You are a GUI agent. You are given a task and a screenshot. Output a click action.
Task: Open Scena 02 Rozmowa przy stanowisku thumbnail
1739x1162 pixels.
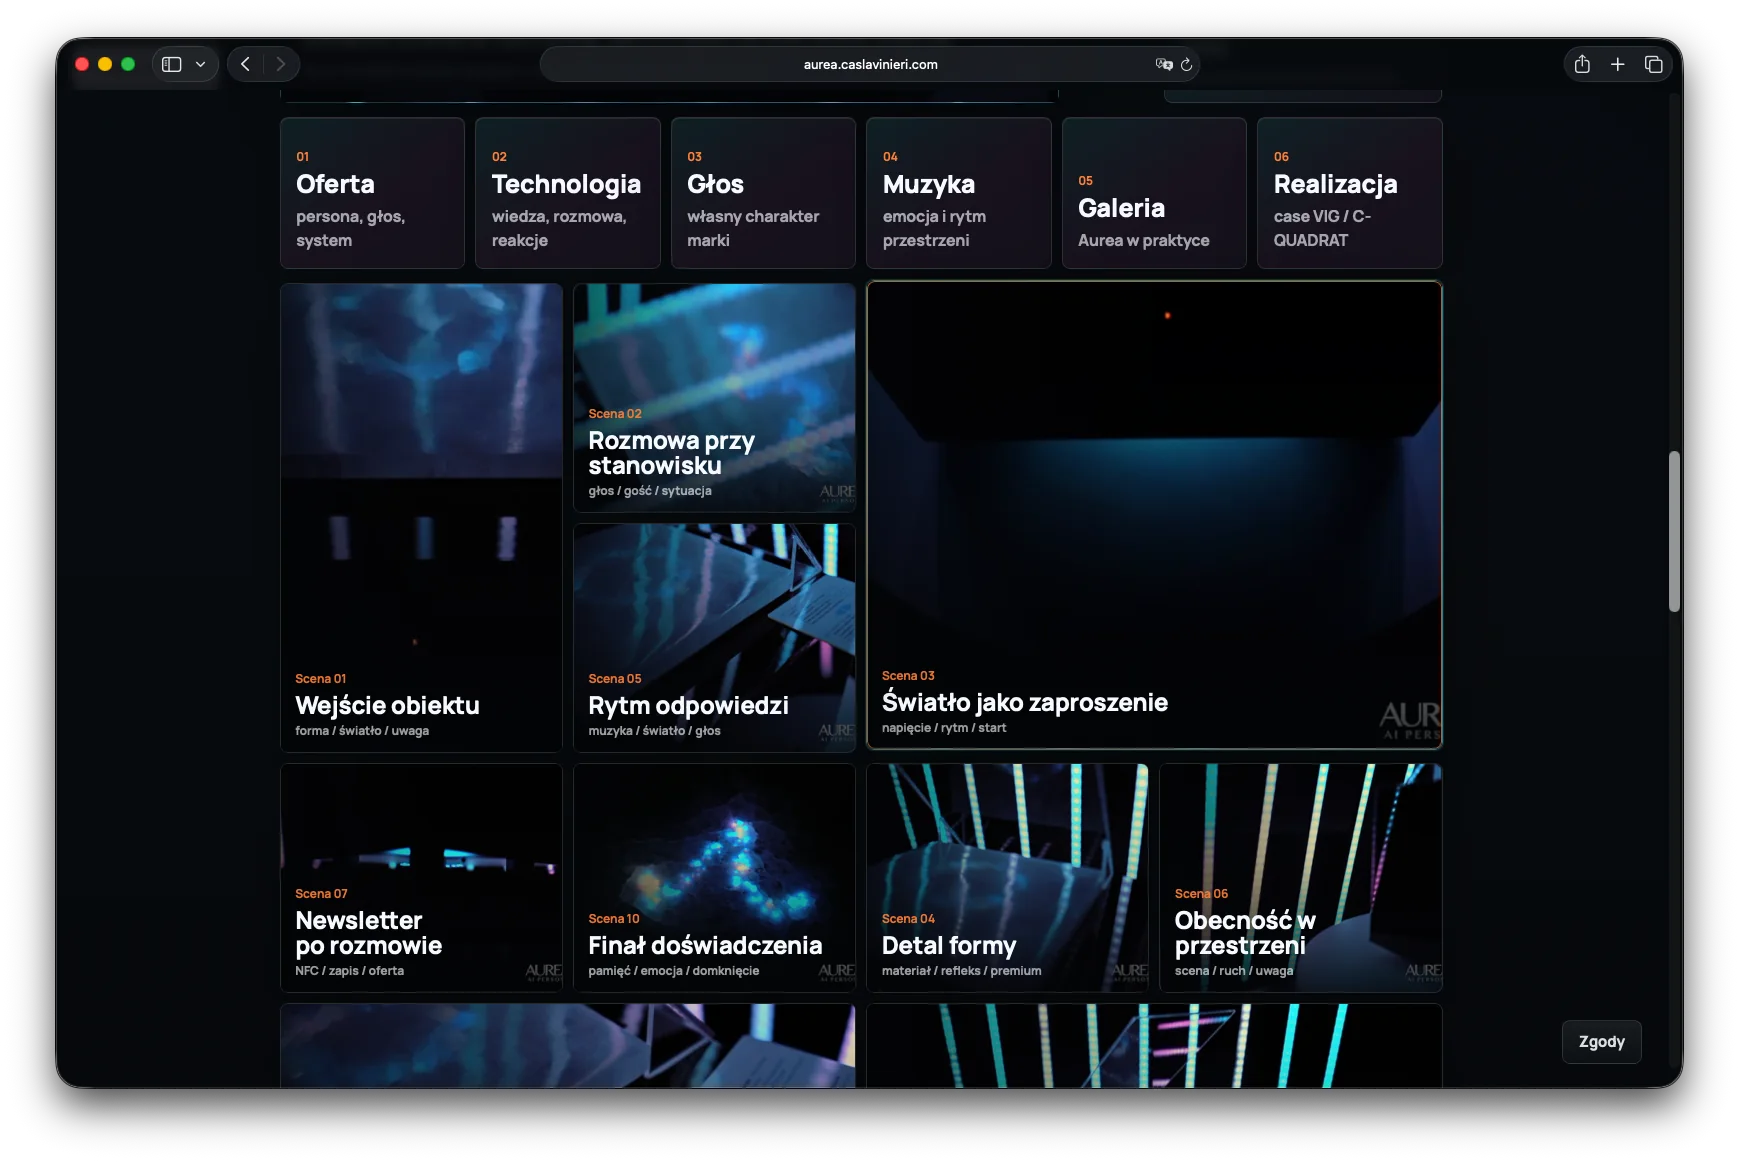(714, 398)
